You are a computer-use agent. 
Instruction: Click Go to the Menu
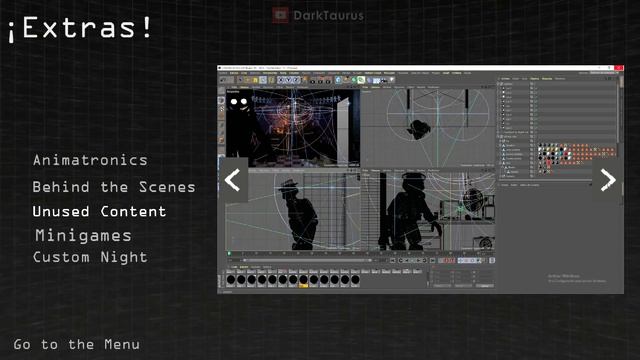click(77, 344)
